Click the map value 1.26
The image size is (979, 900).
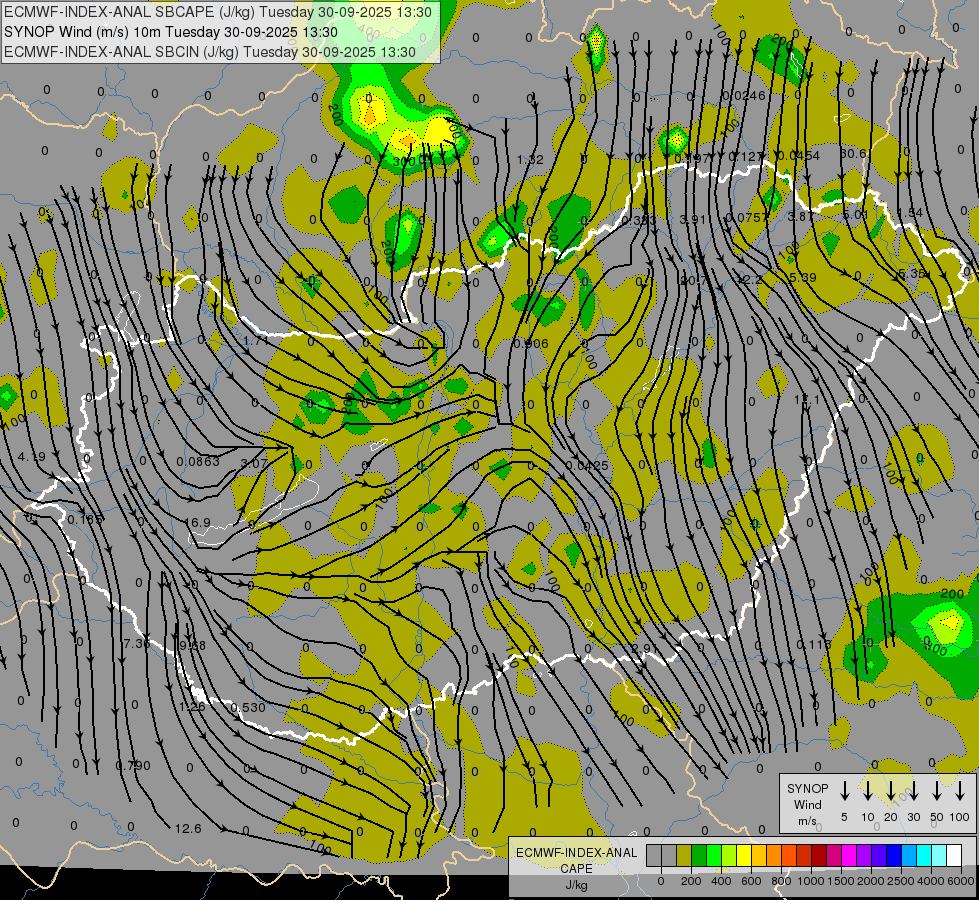point(192,706)
